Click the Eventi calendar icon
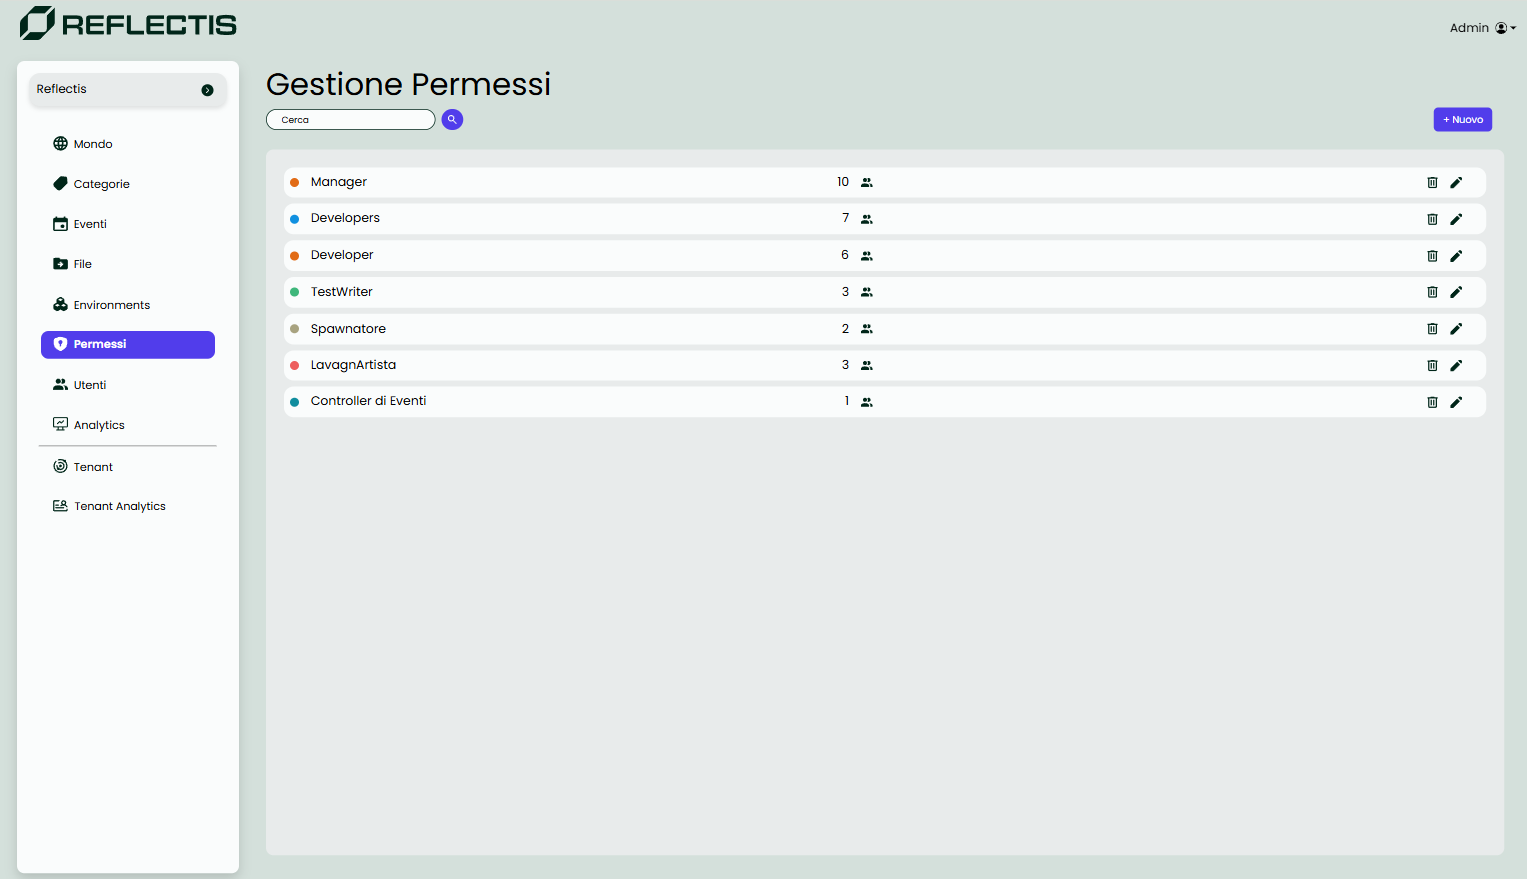 point(60,223)
